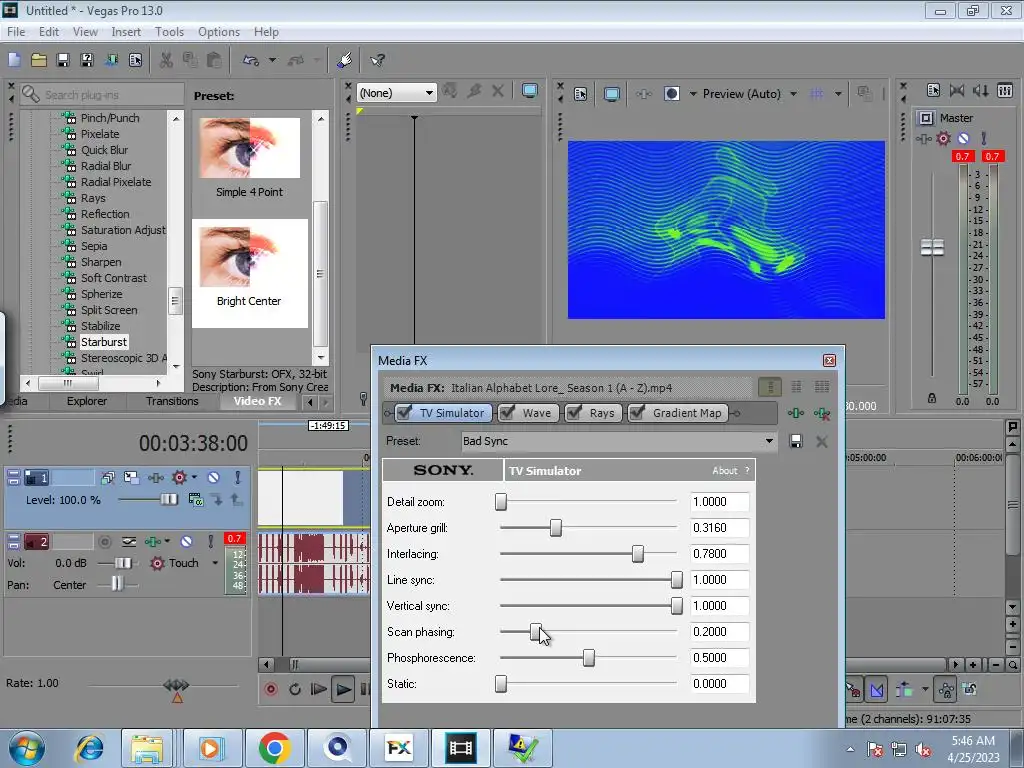Open Master FX icon on the master bus
This screenshot has height=768, width=1024.
[x=923, y=138]
